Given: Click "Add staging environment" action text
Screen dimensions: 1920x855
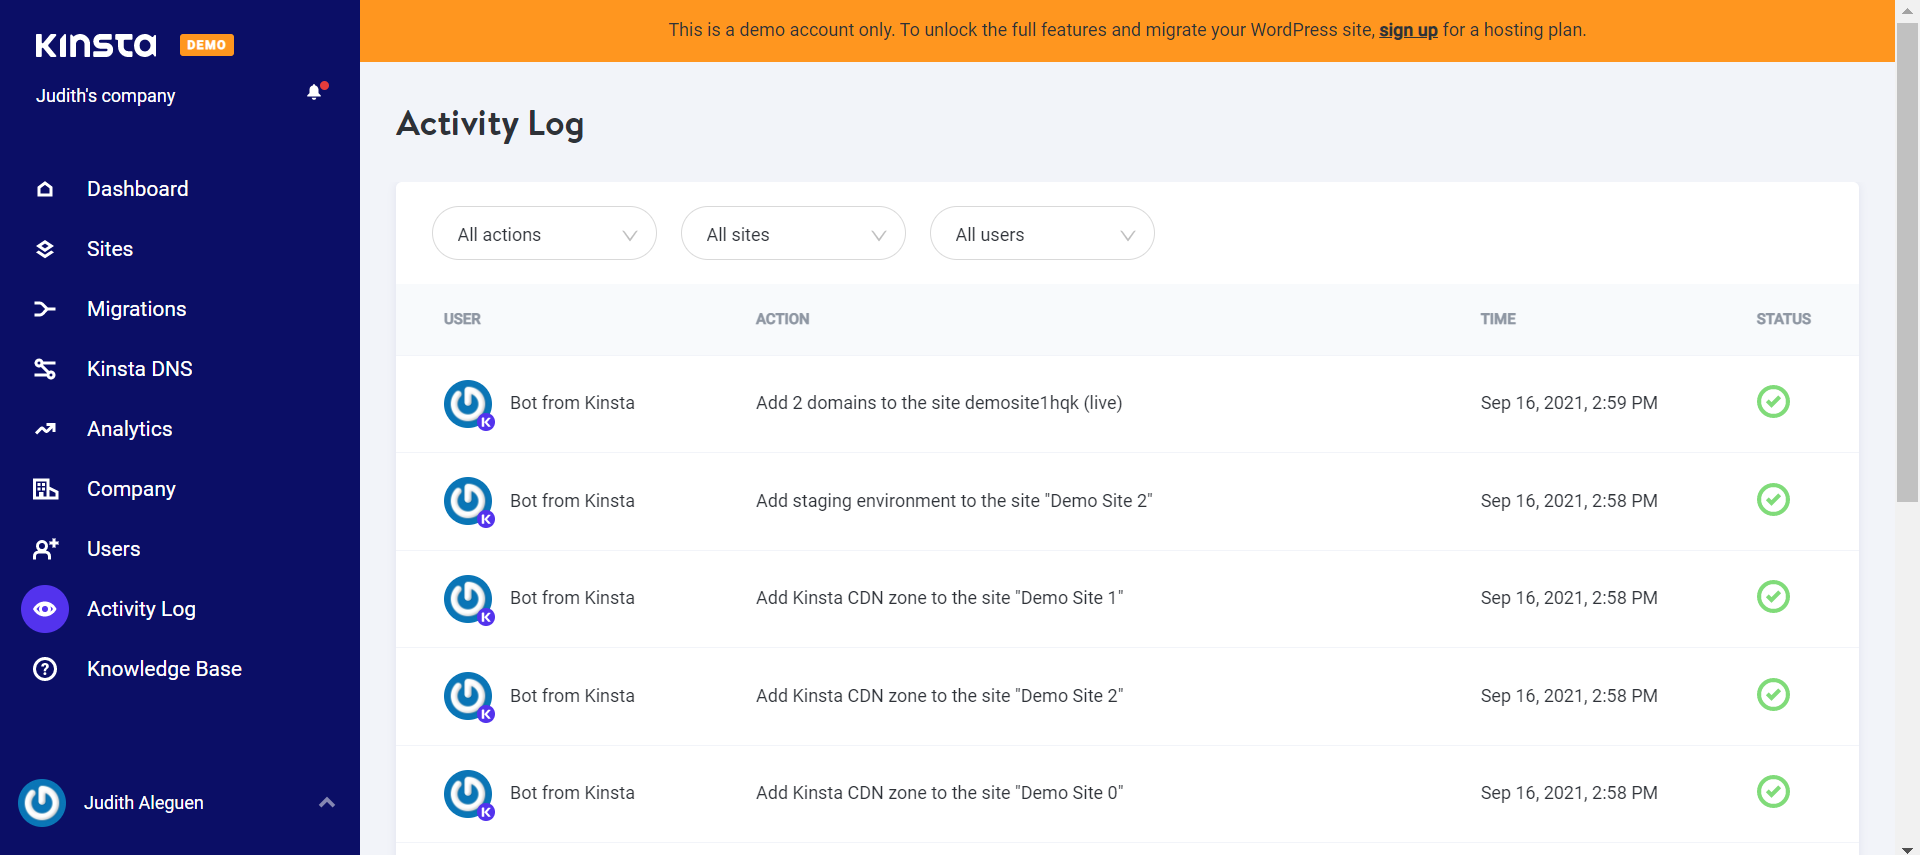Looking at the screenshot, I should [x=954, y=501].
